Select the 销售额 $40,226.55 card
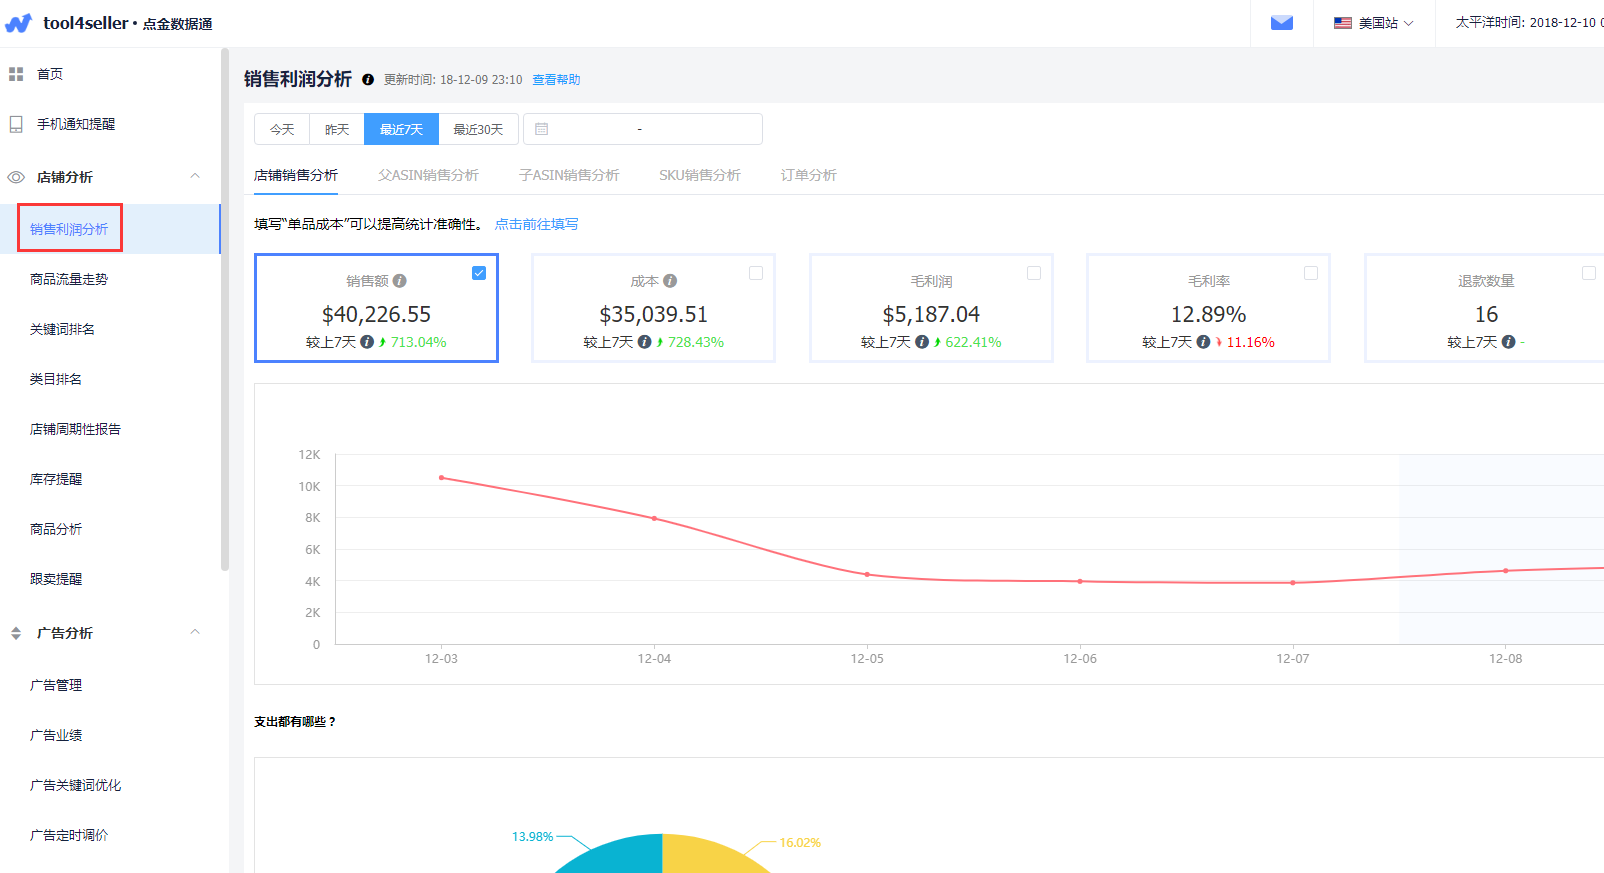 coord(377,308)
